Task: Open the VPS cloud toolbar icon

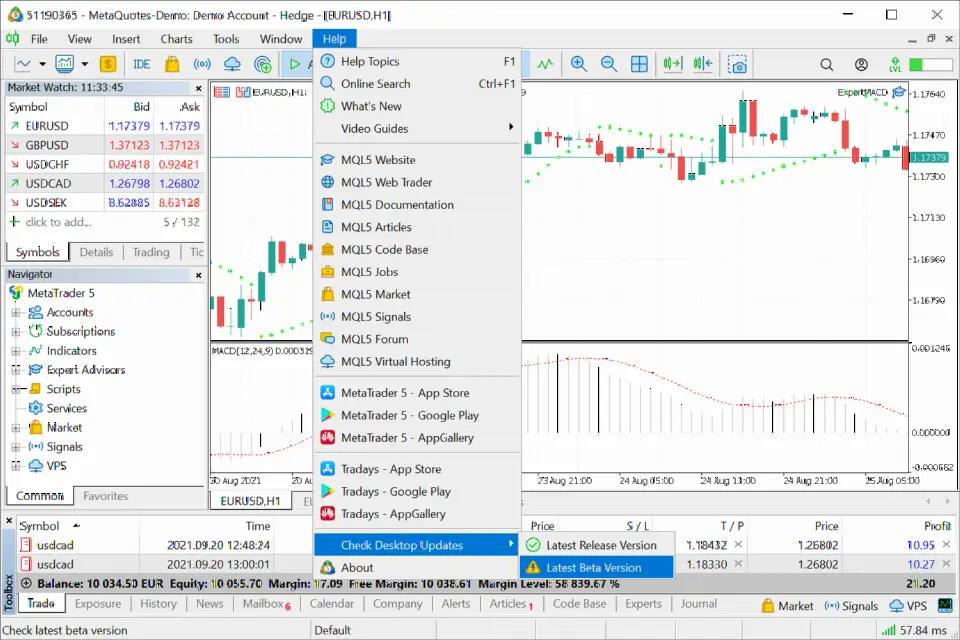Action: point(232,64)
